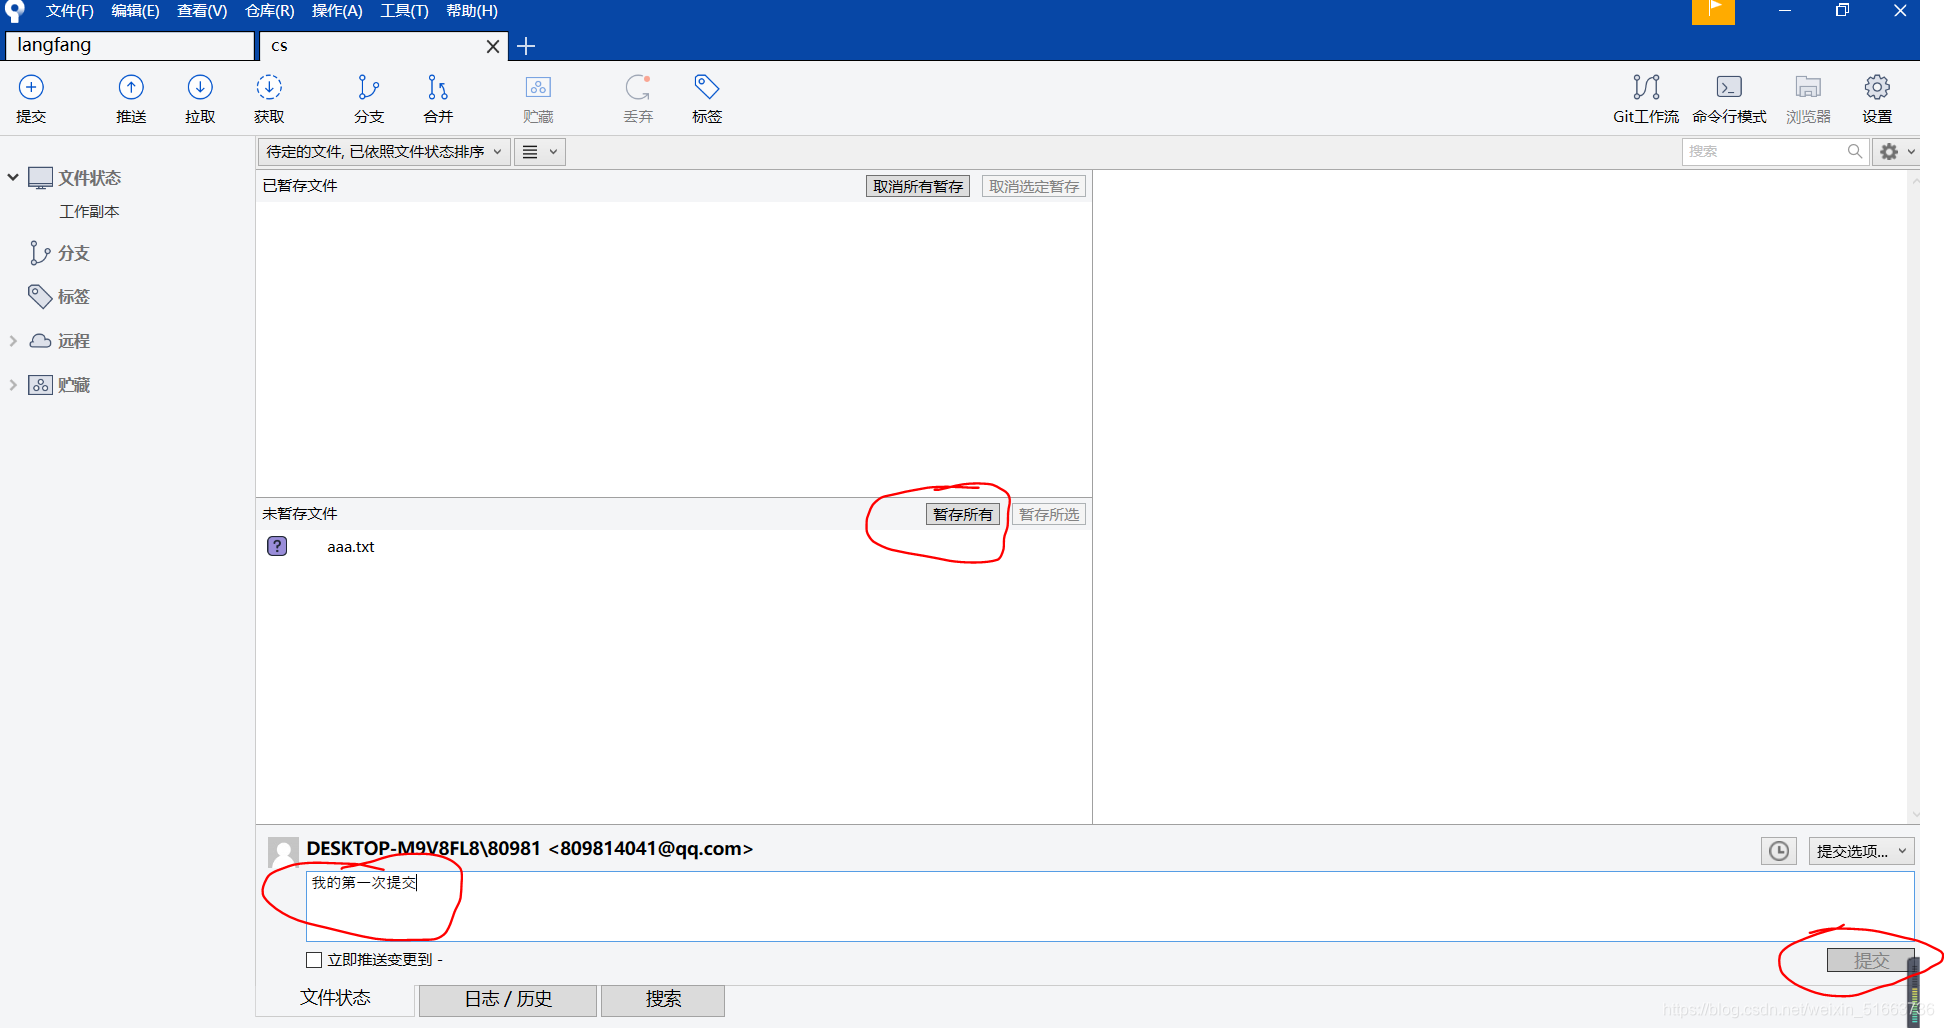Click the search magnifier icon
This screenshot has height=1028, width=1944.
1855,151
